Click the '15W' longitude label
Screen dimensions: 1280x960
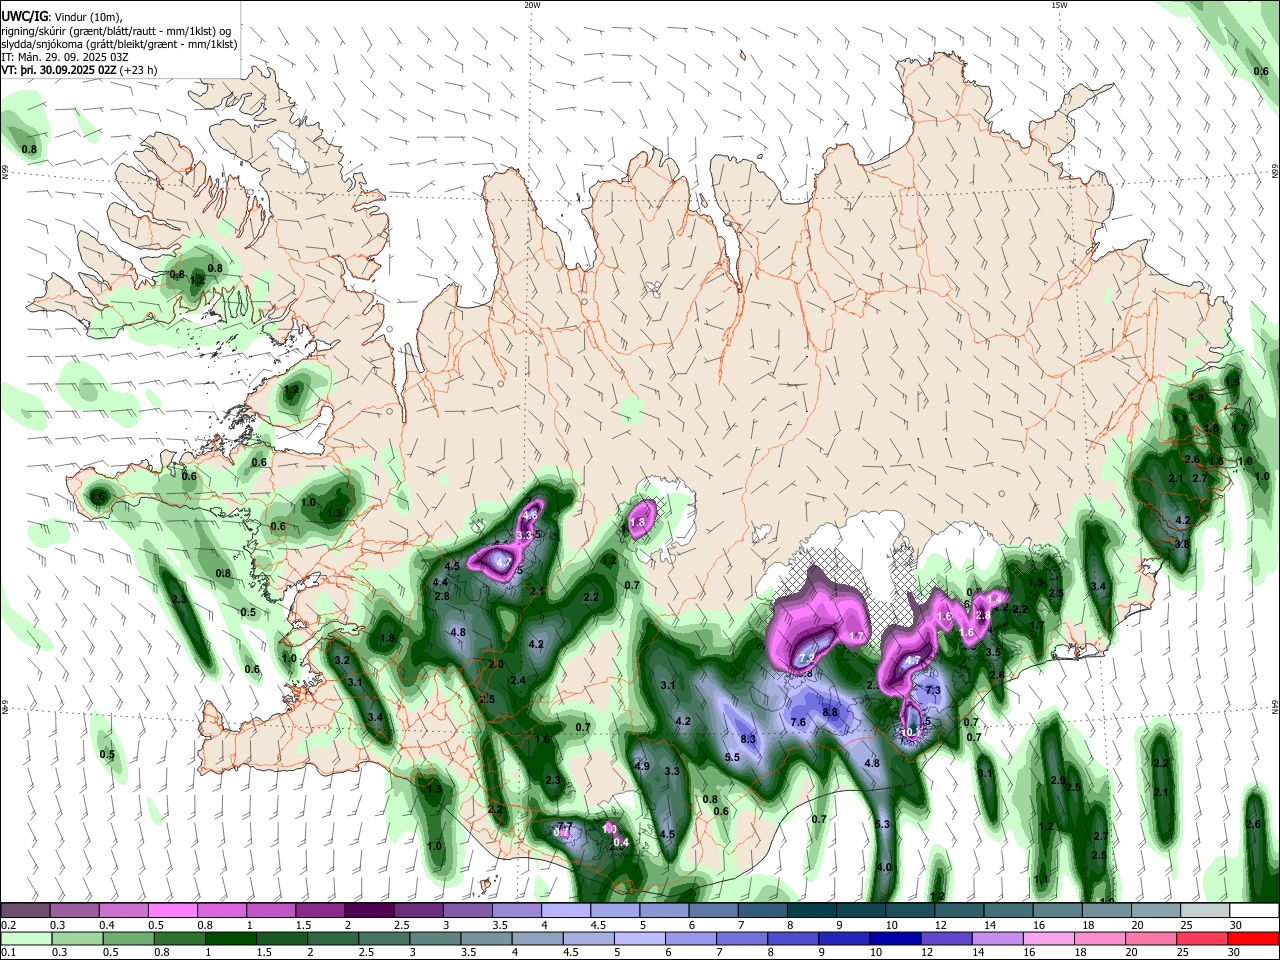point(1059,5)
